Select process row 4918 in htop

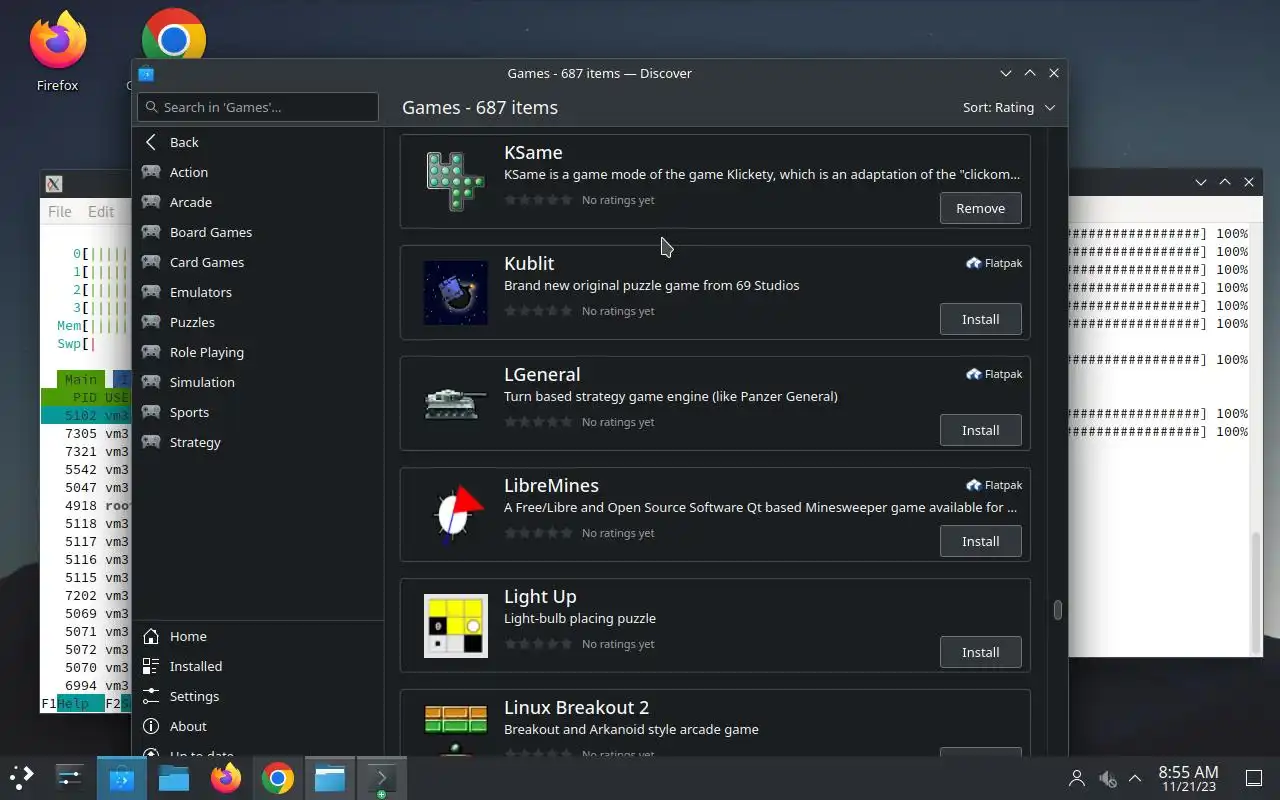coord(86,505)
